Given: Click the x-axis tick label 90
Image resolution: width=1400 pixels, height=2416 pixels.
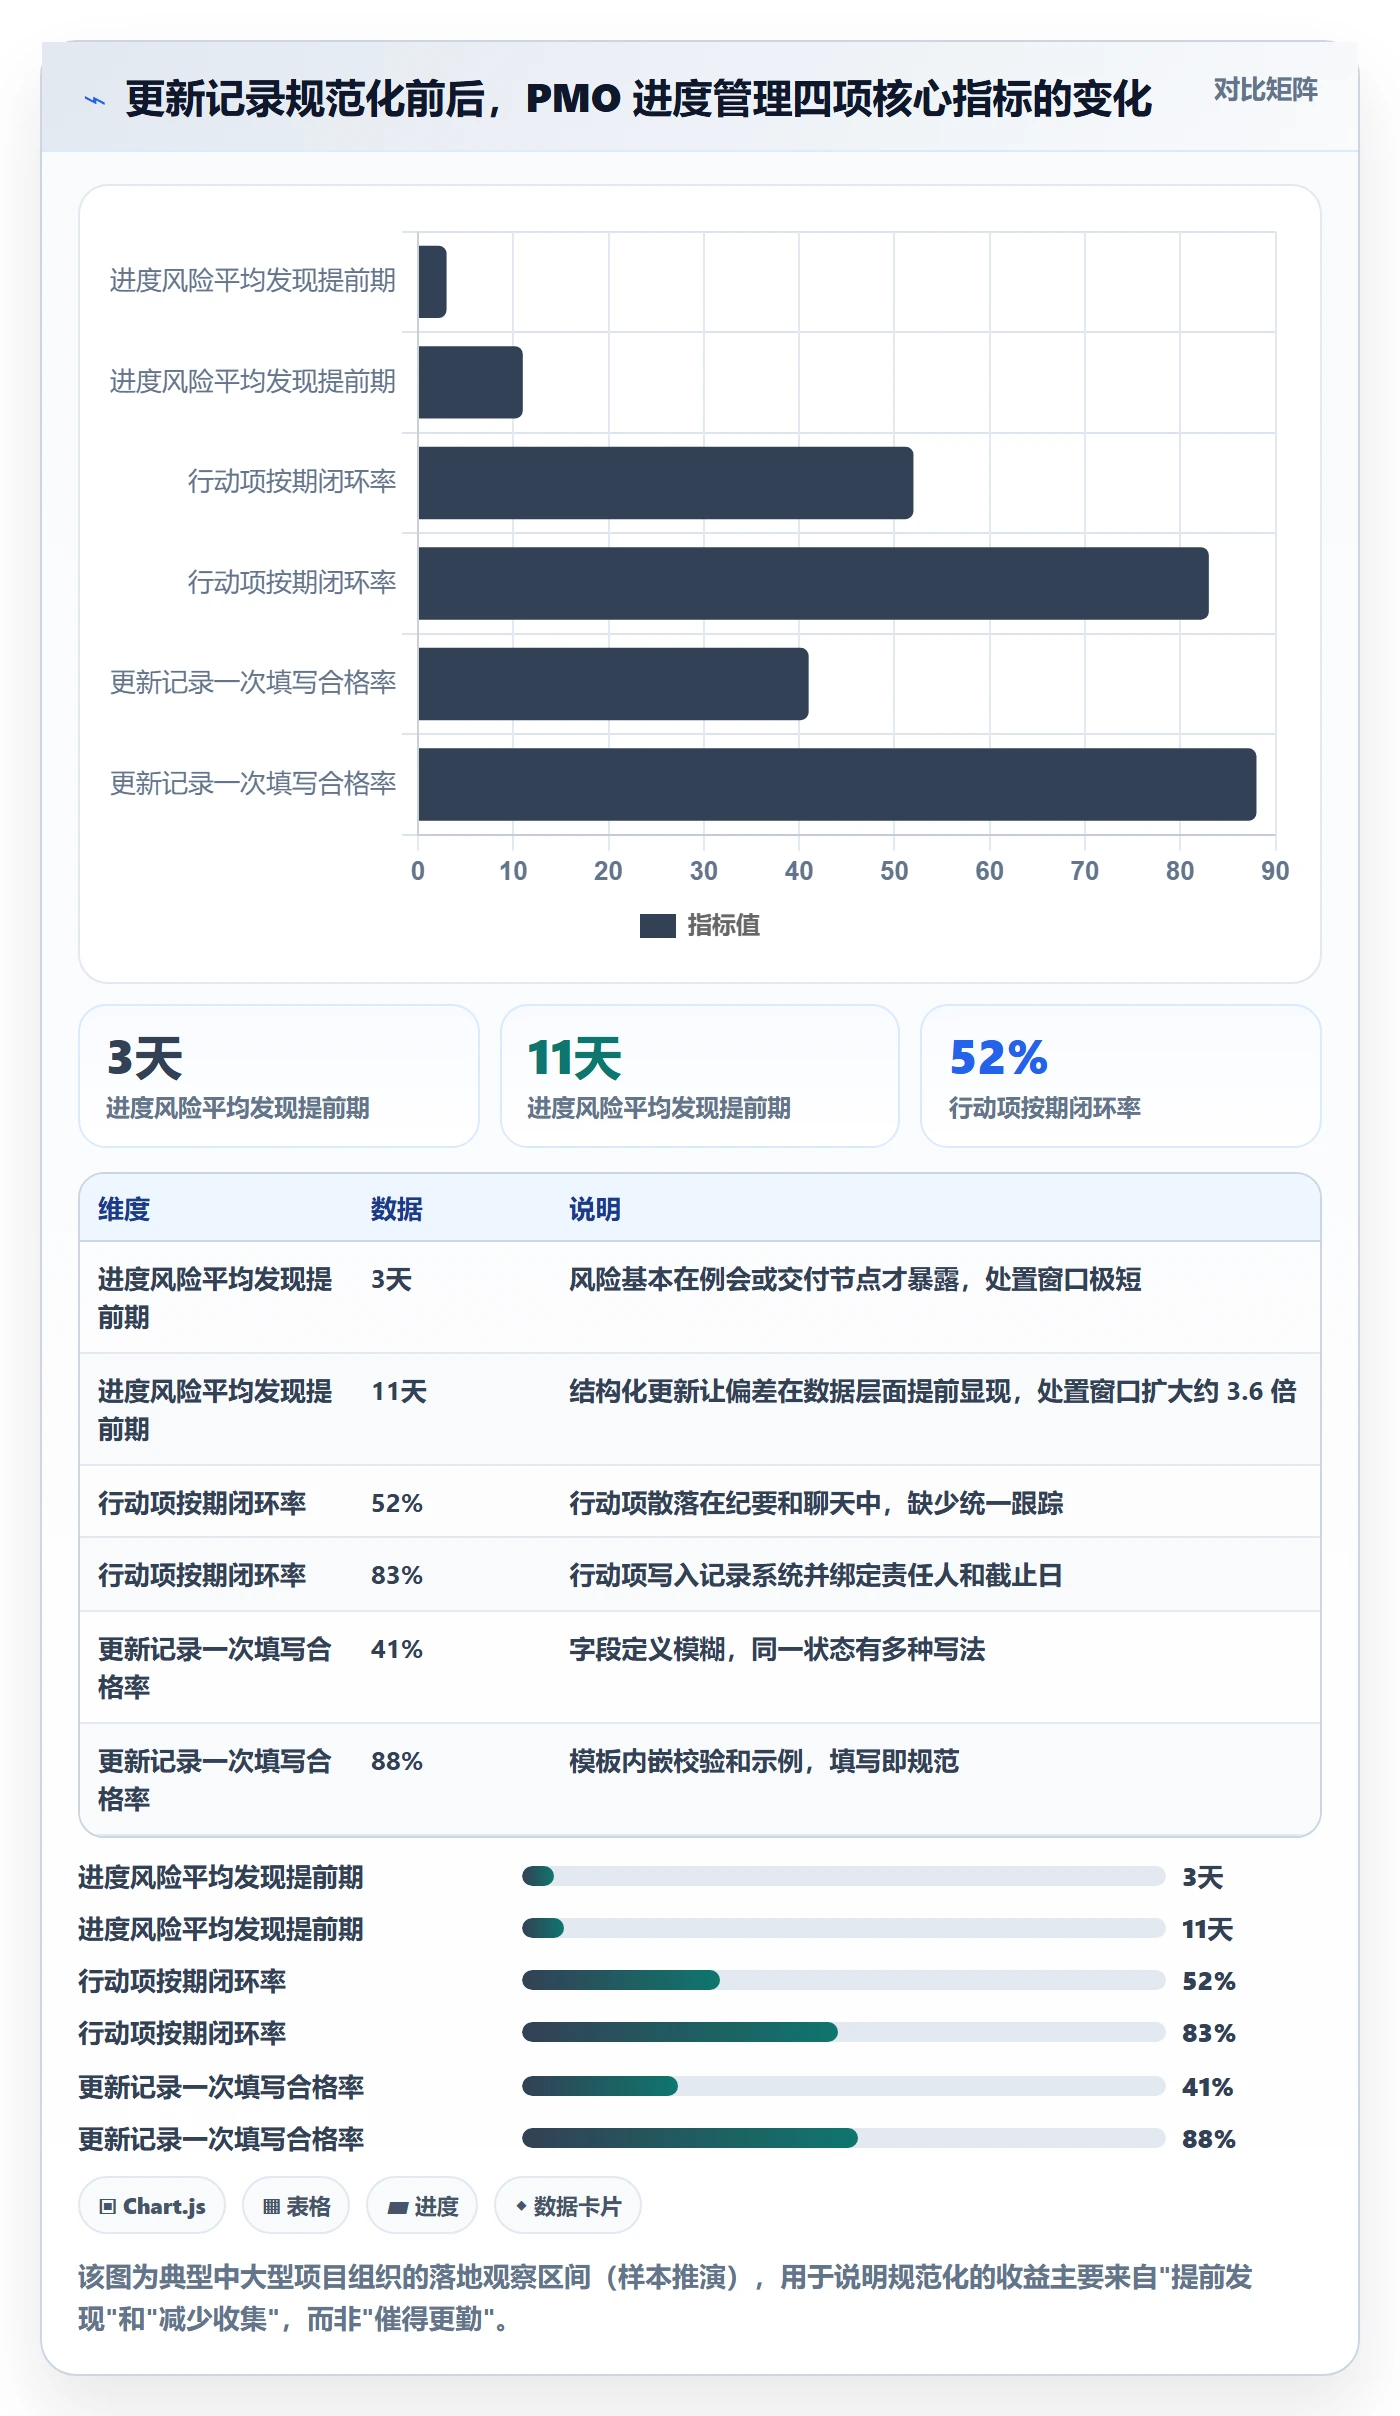Looking at the screenshot, I should (1275, 871).
